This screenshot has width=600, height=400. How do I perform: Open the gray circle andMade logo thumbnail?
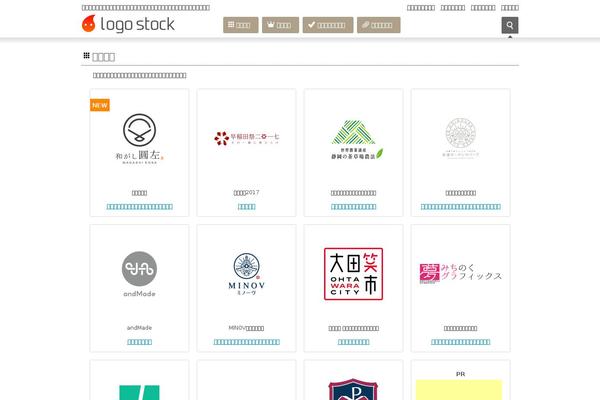pyautogui.click(x=139, y=274)
